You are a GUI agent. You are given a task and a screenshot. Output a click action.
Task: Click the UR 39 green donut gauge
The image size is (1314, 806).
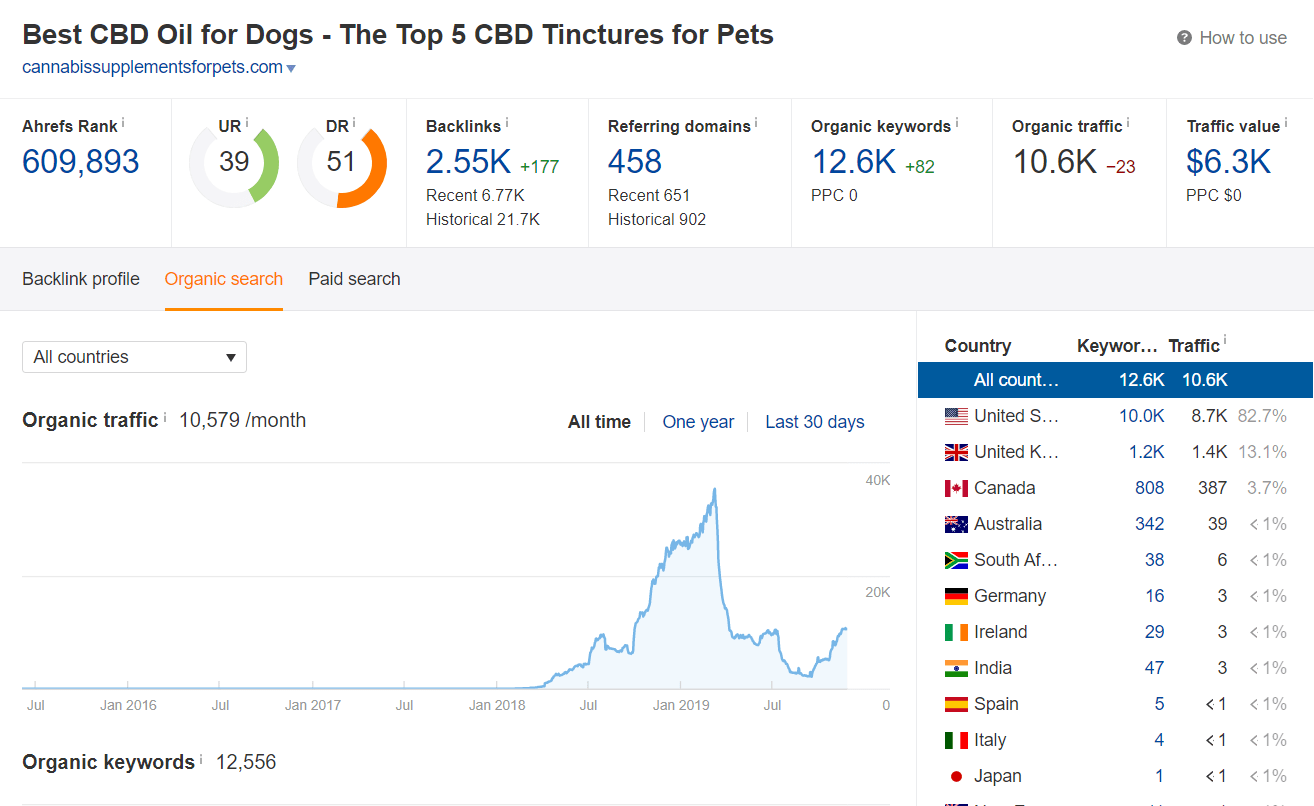point(234,162)
